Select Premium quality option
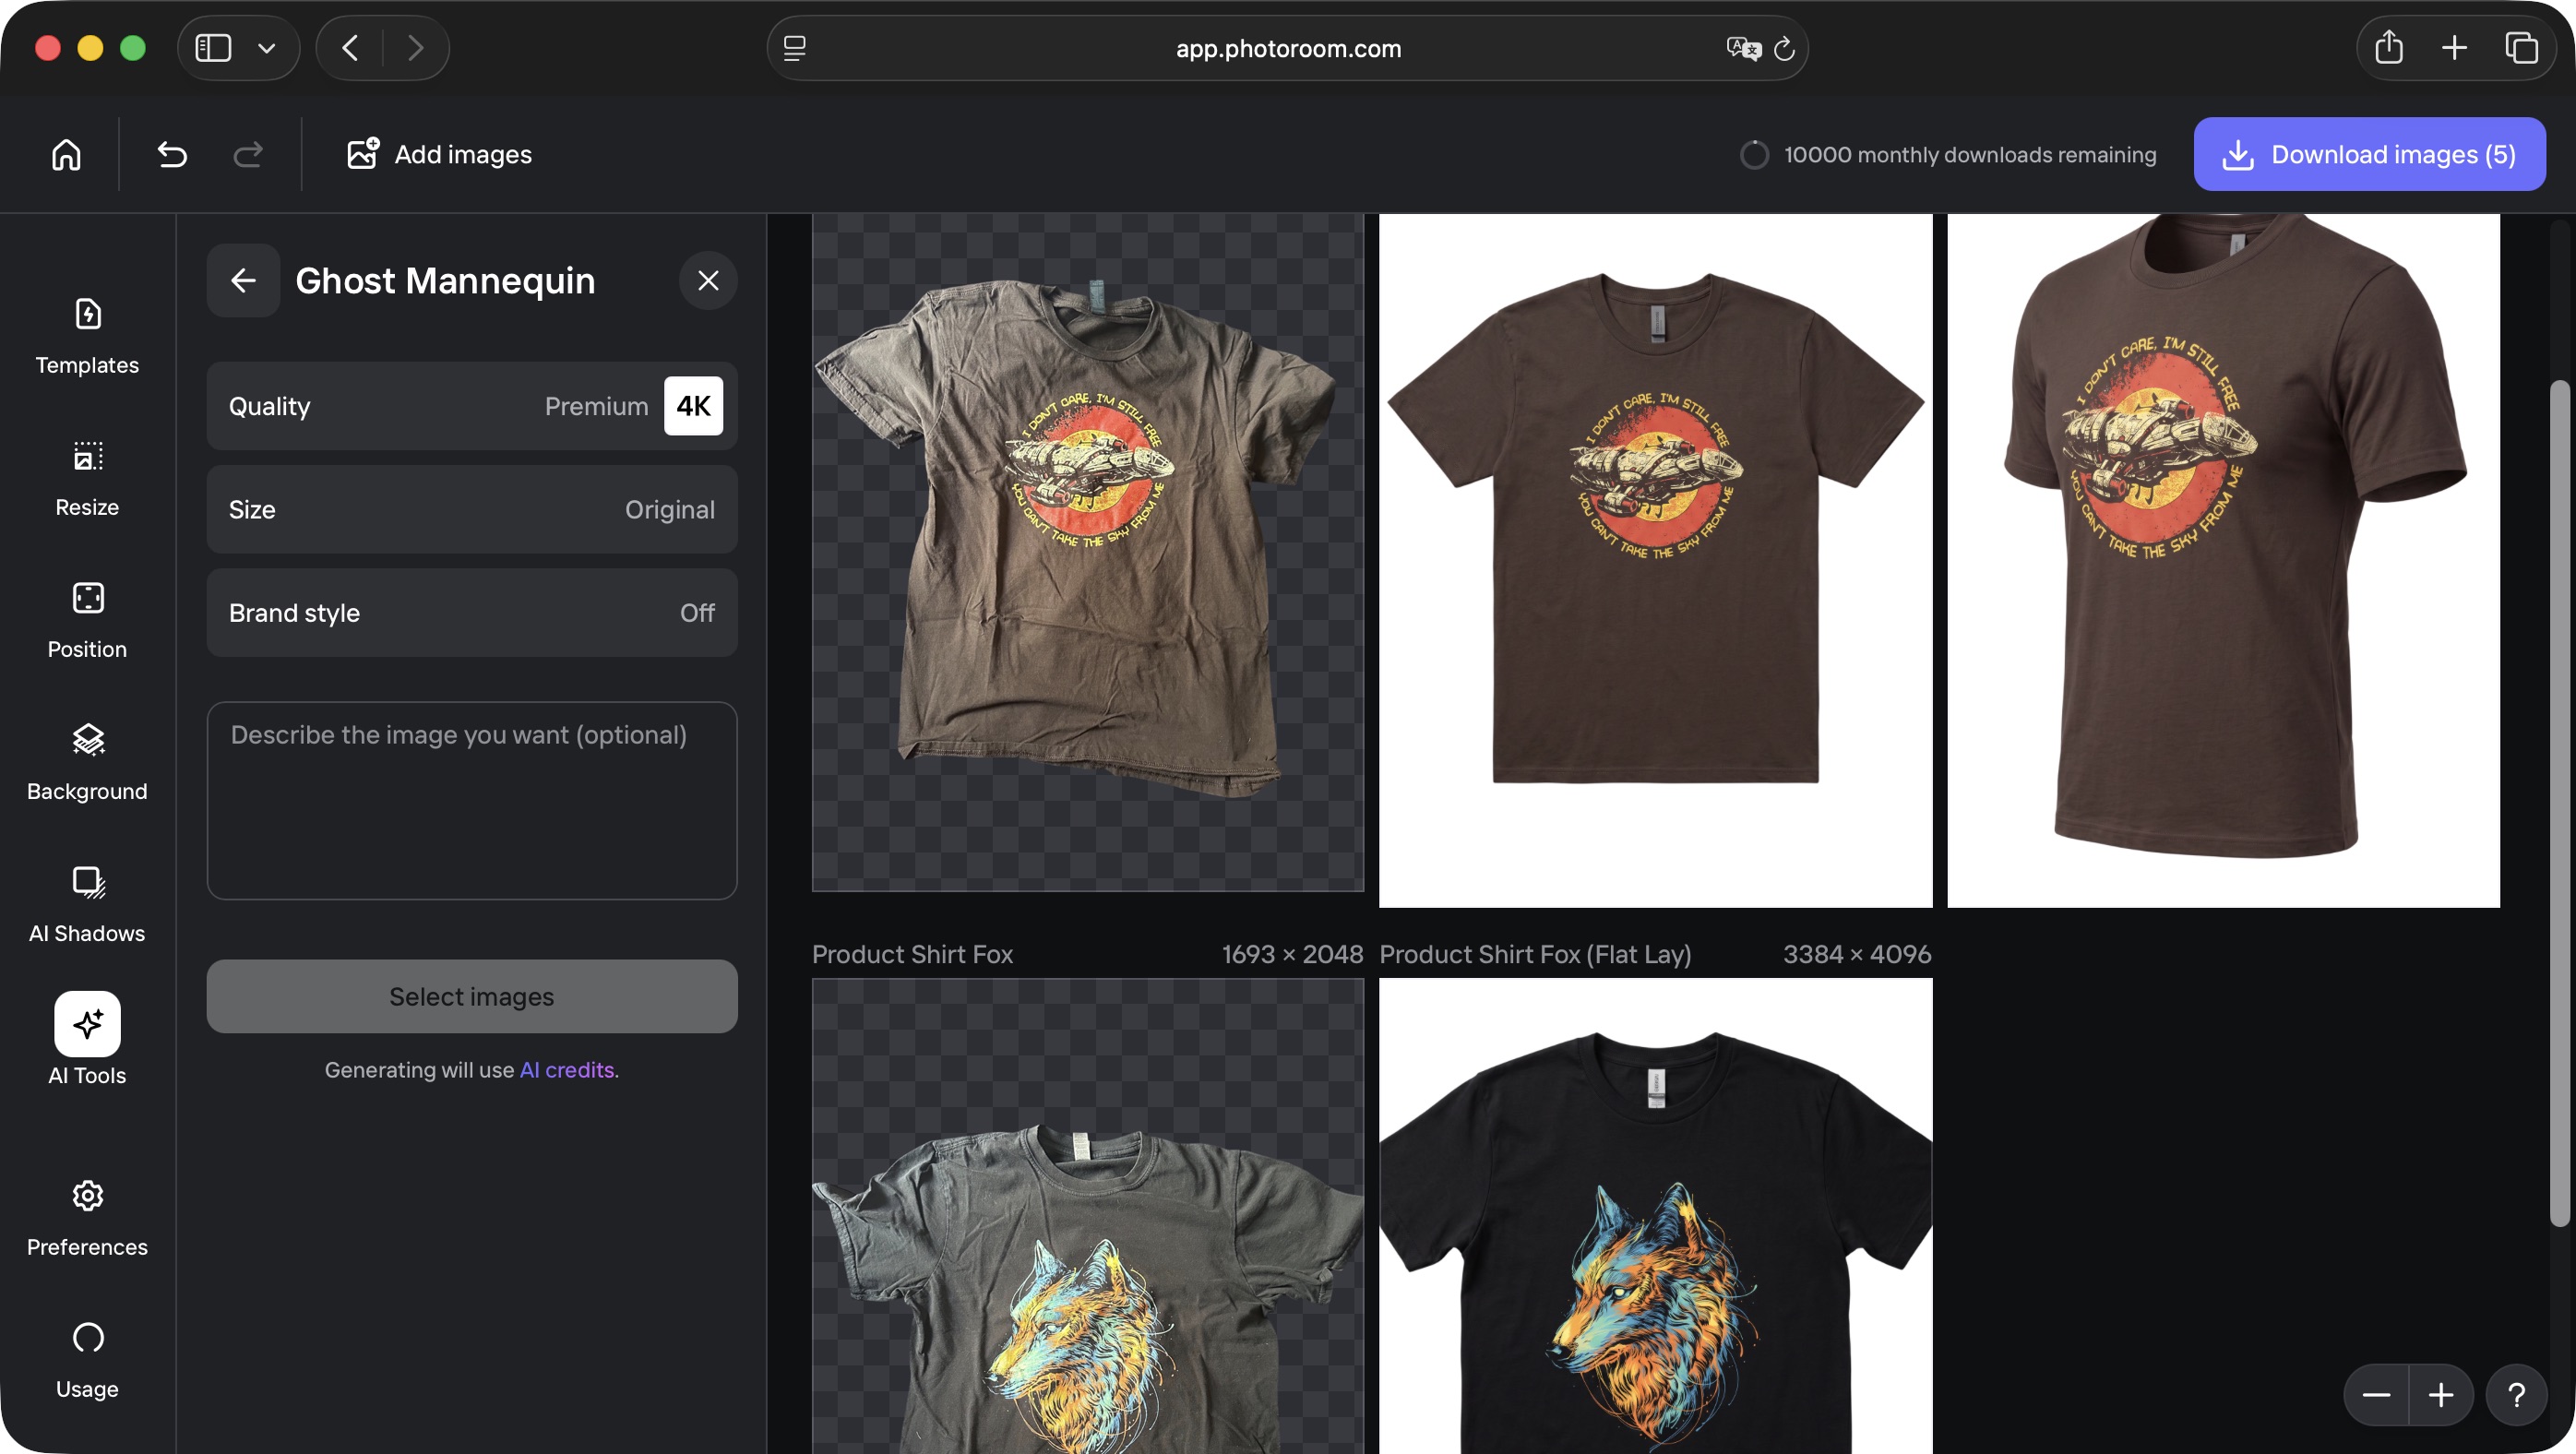 (596, 406)
